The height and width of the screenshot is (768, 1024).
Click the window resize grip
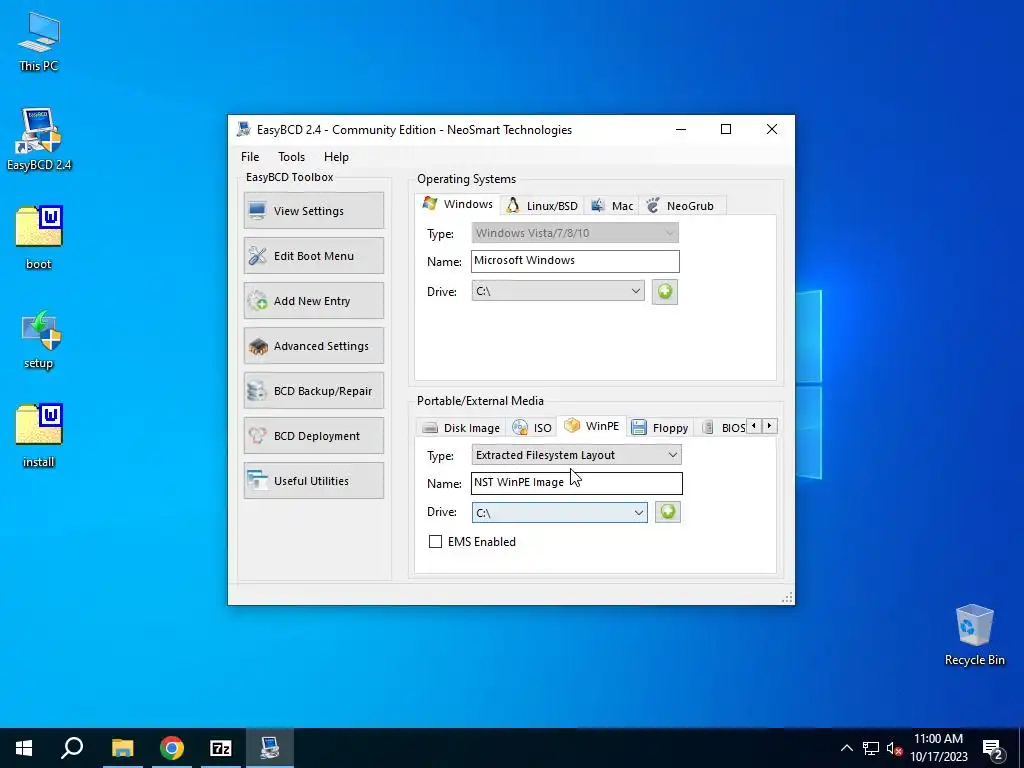pyautogui.click(x=788, y=598)
